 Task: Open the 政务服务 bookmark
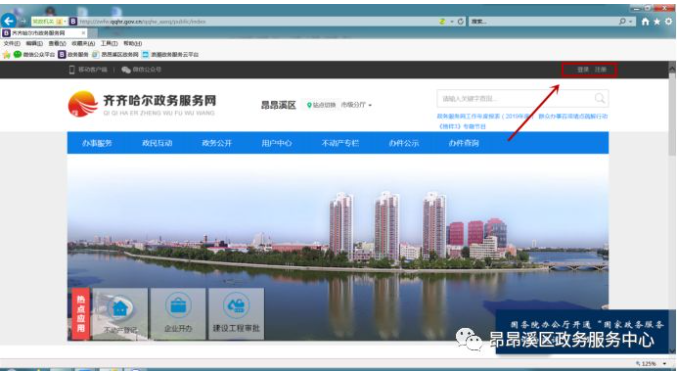tap(73, 55)
